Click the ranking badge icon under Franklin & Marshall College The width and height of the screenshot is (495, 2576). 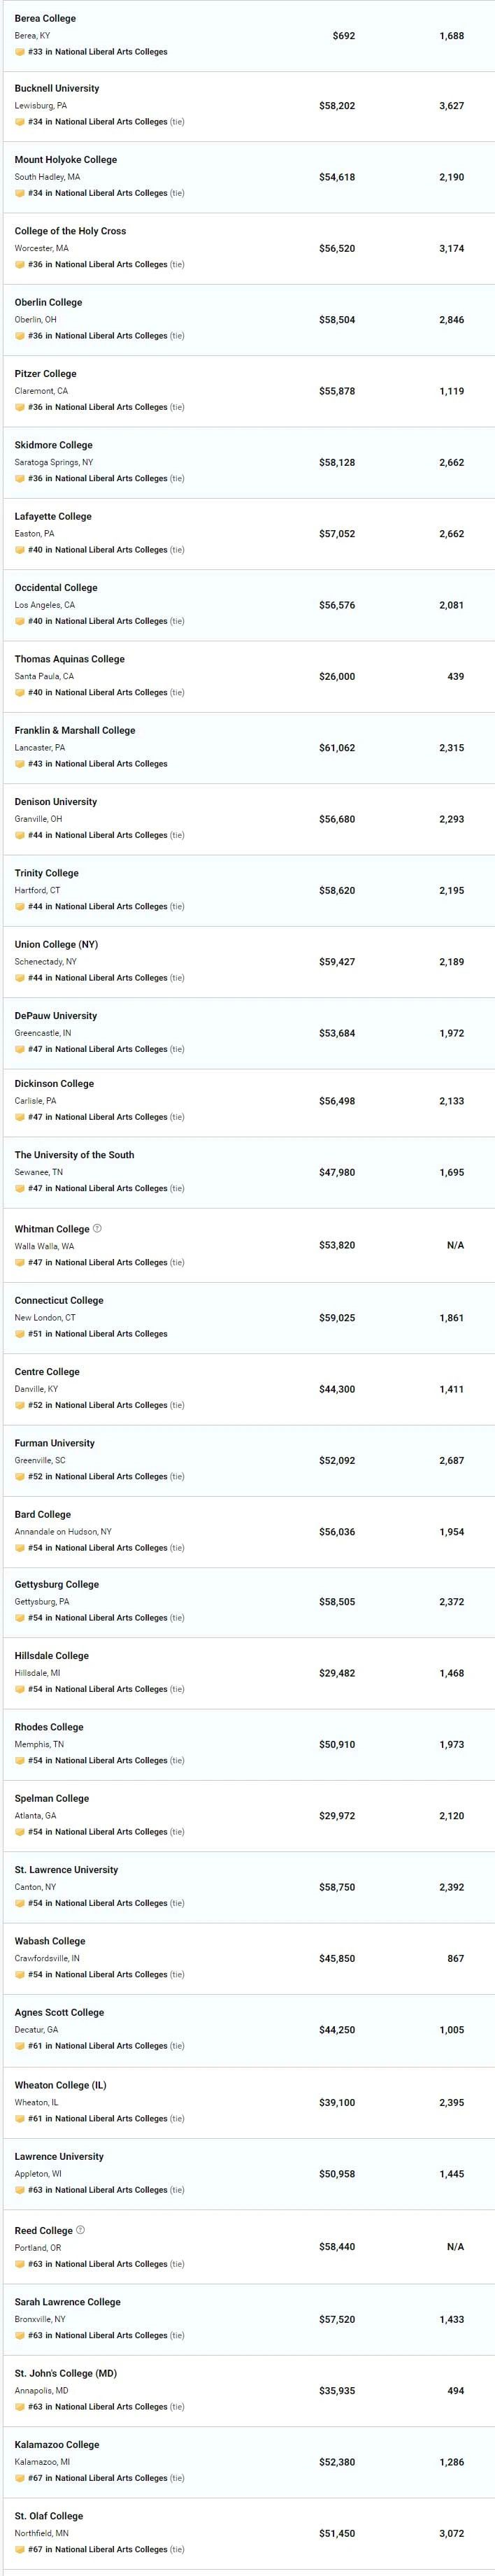[20, 763]
